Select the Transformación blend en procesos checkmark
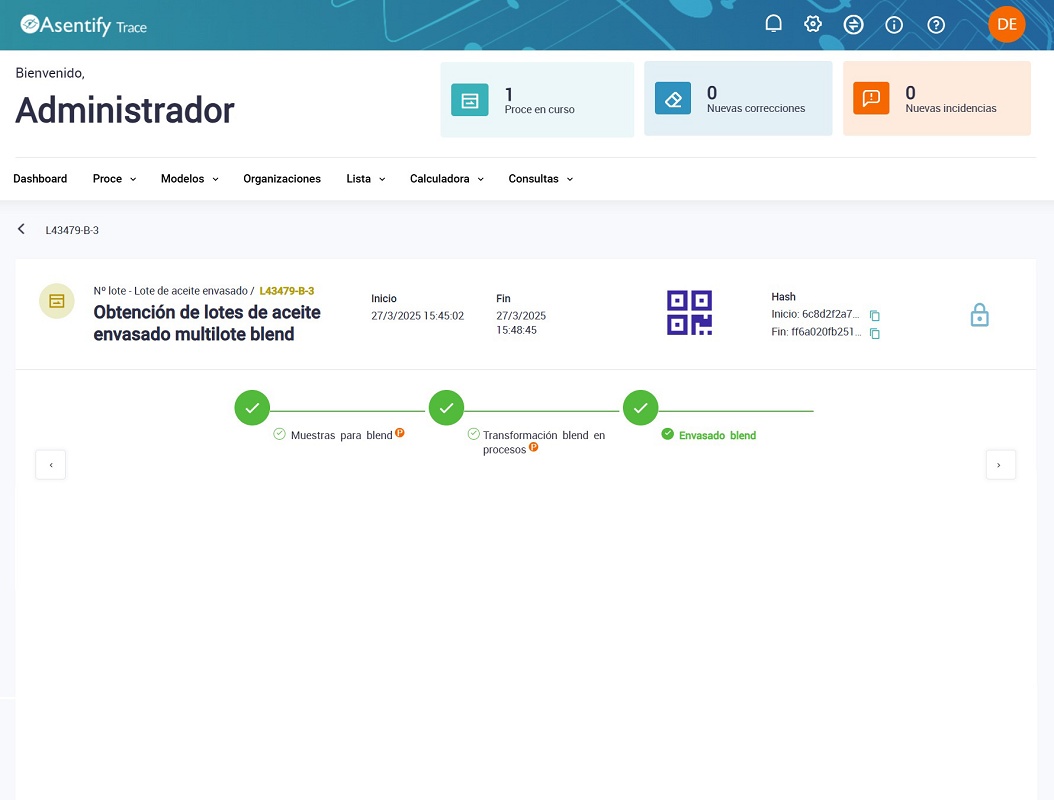This screenshot has height=800, width=1054. tap(446, 407)
